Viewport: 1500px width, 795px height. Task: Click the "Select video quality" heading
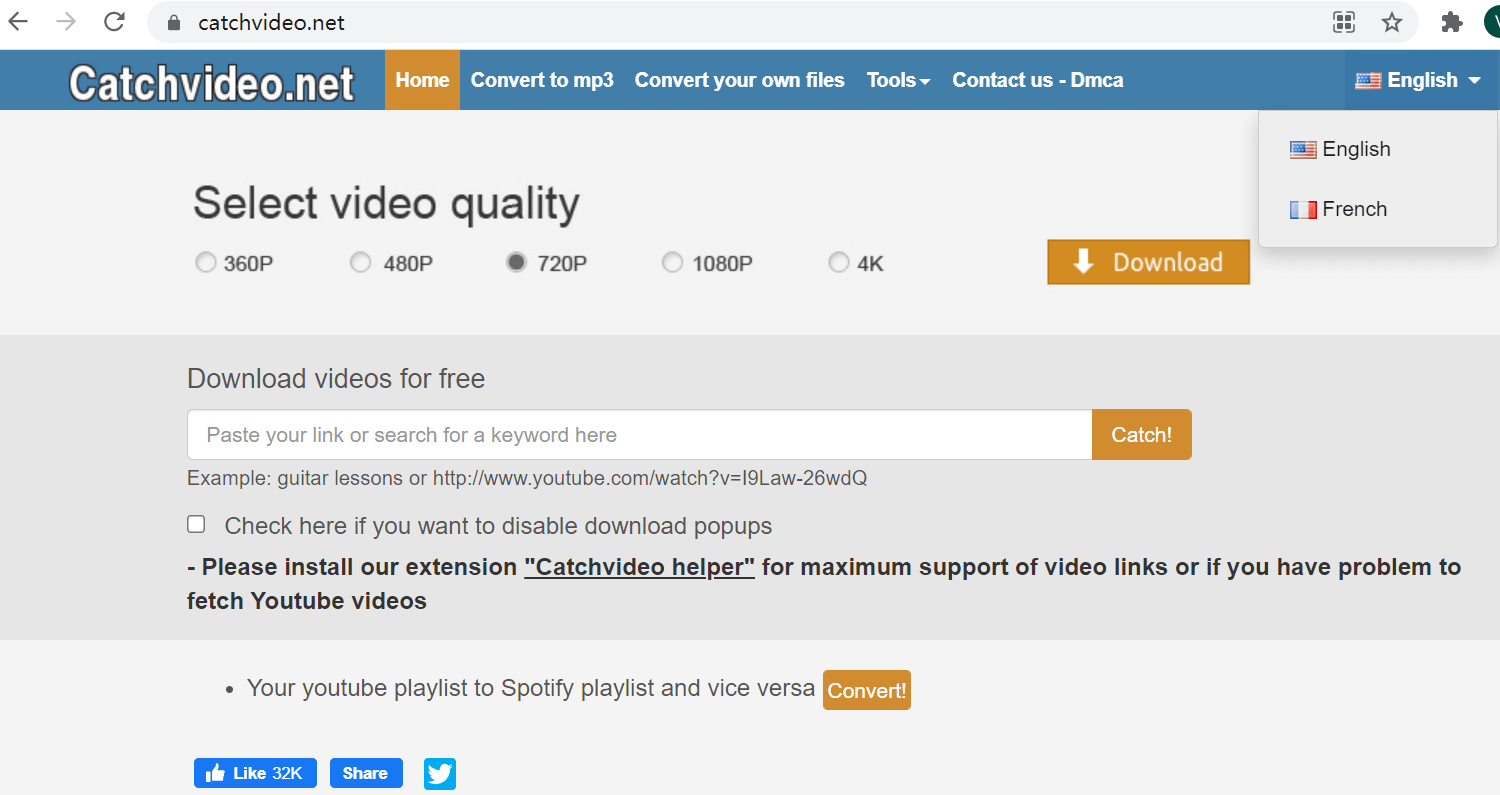click(386, 203)
